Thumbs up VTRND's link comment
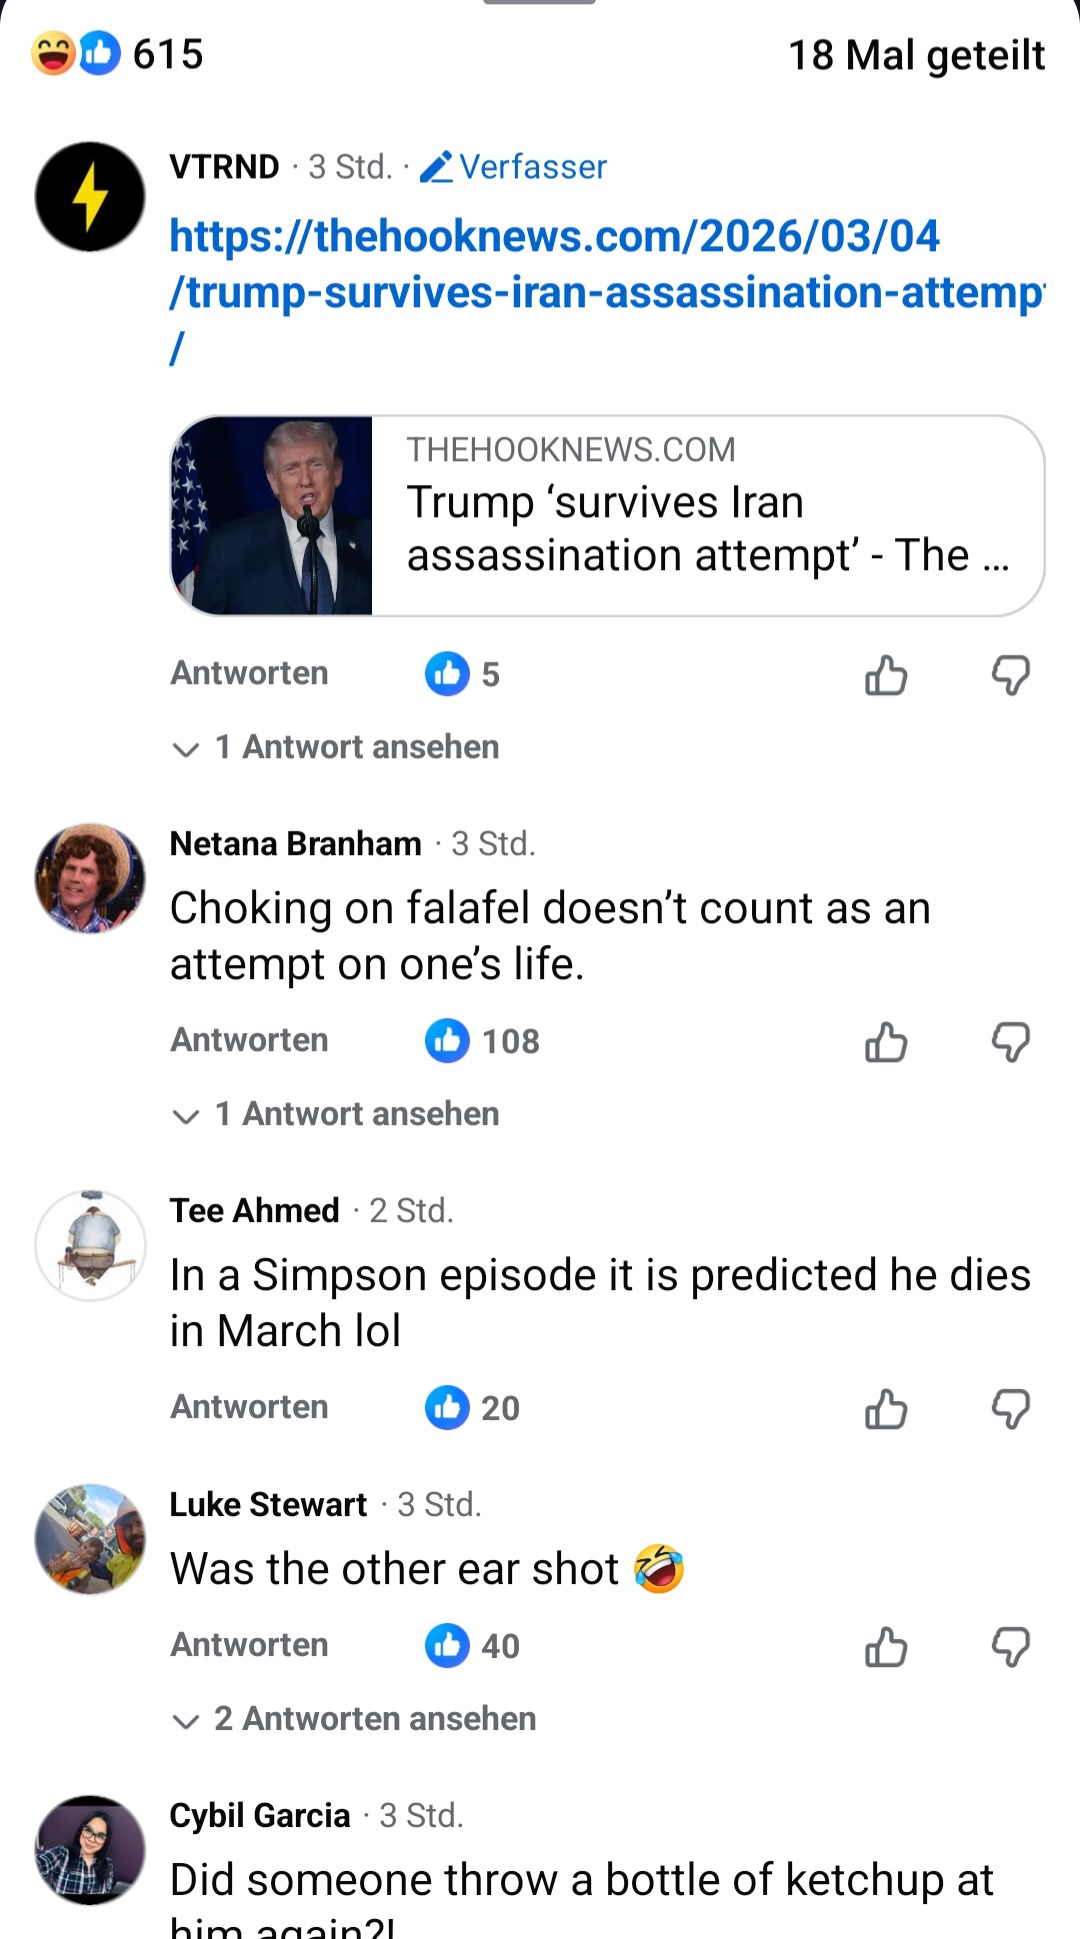The height and width of the screenshot is (1939, 1080). (886, 676)
